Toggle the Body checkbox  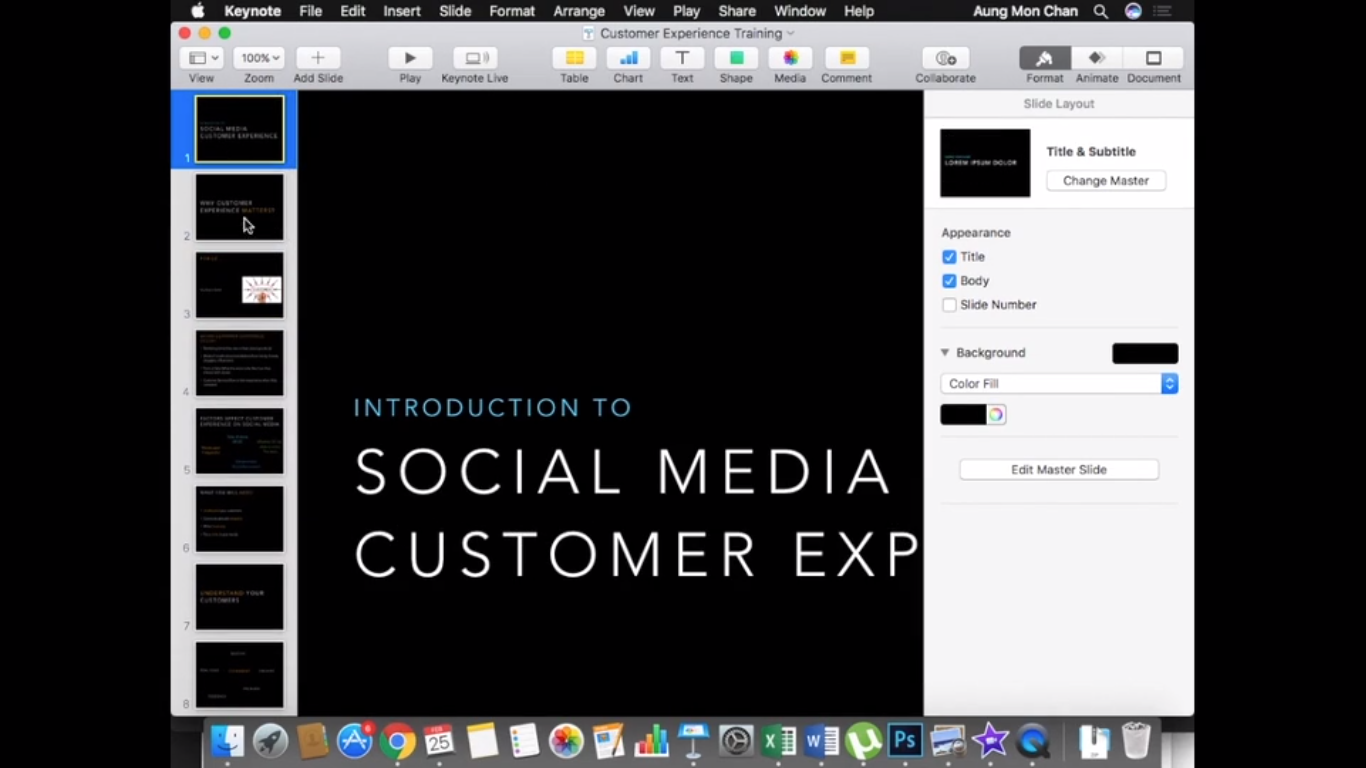pos(949,281)
